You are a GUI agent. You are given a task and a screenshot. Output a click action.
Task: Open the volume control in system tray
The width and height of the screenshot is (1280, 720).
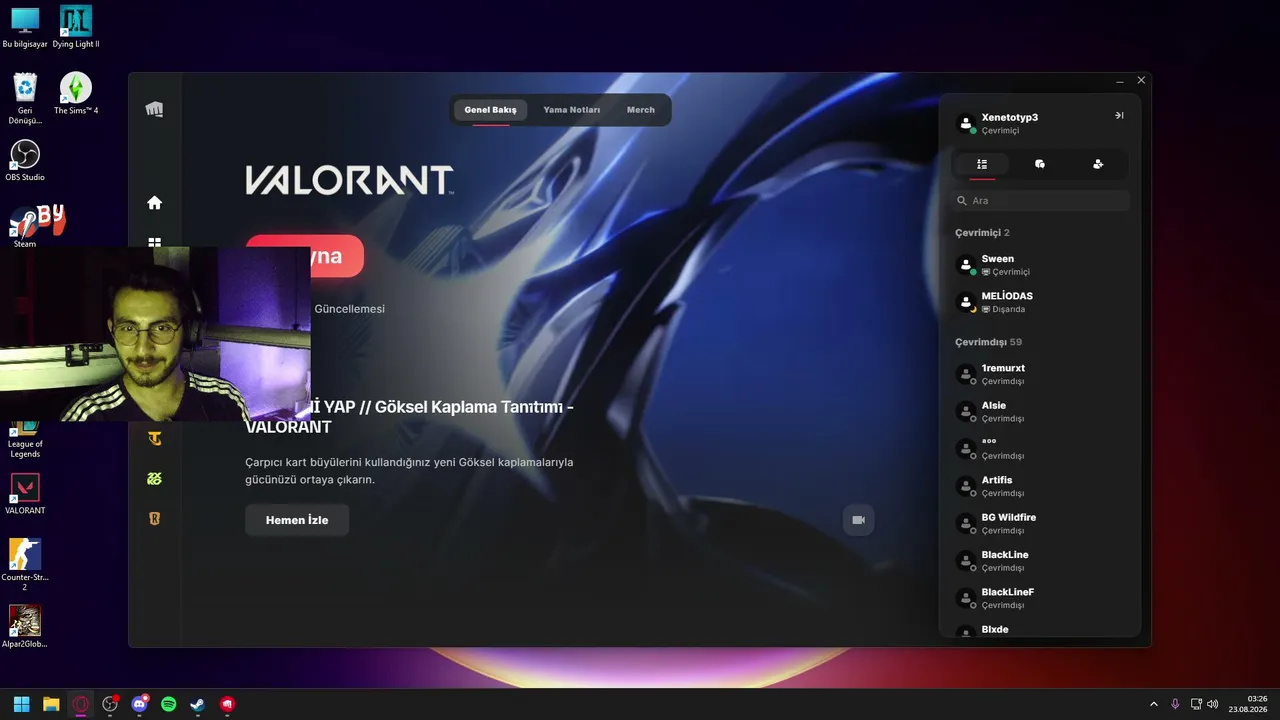coord(1213,704)
